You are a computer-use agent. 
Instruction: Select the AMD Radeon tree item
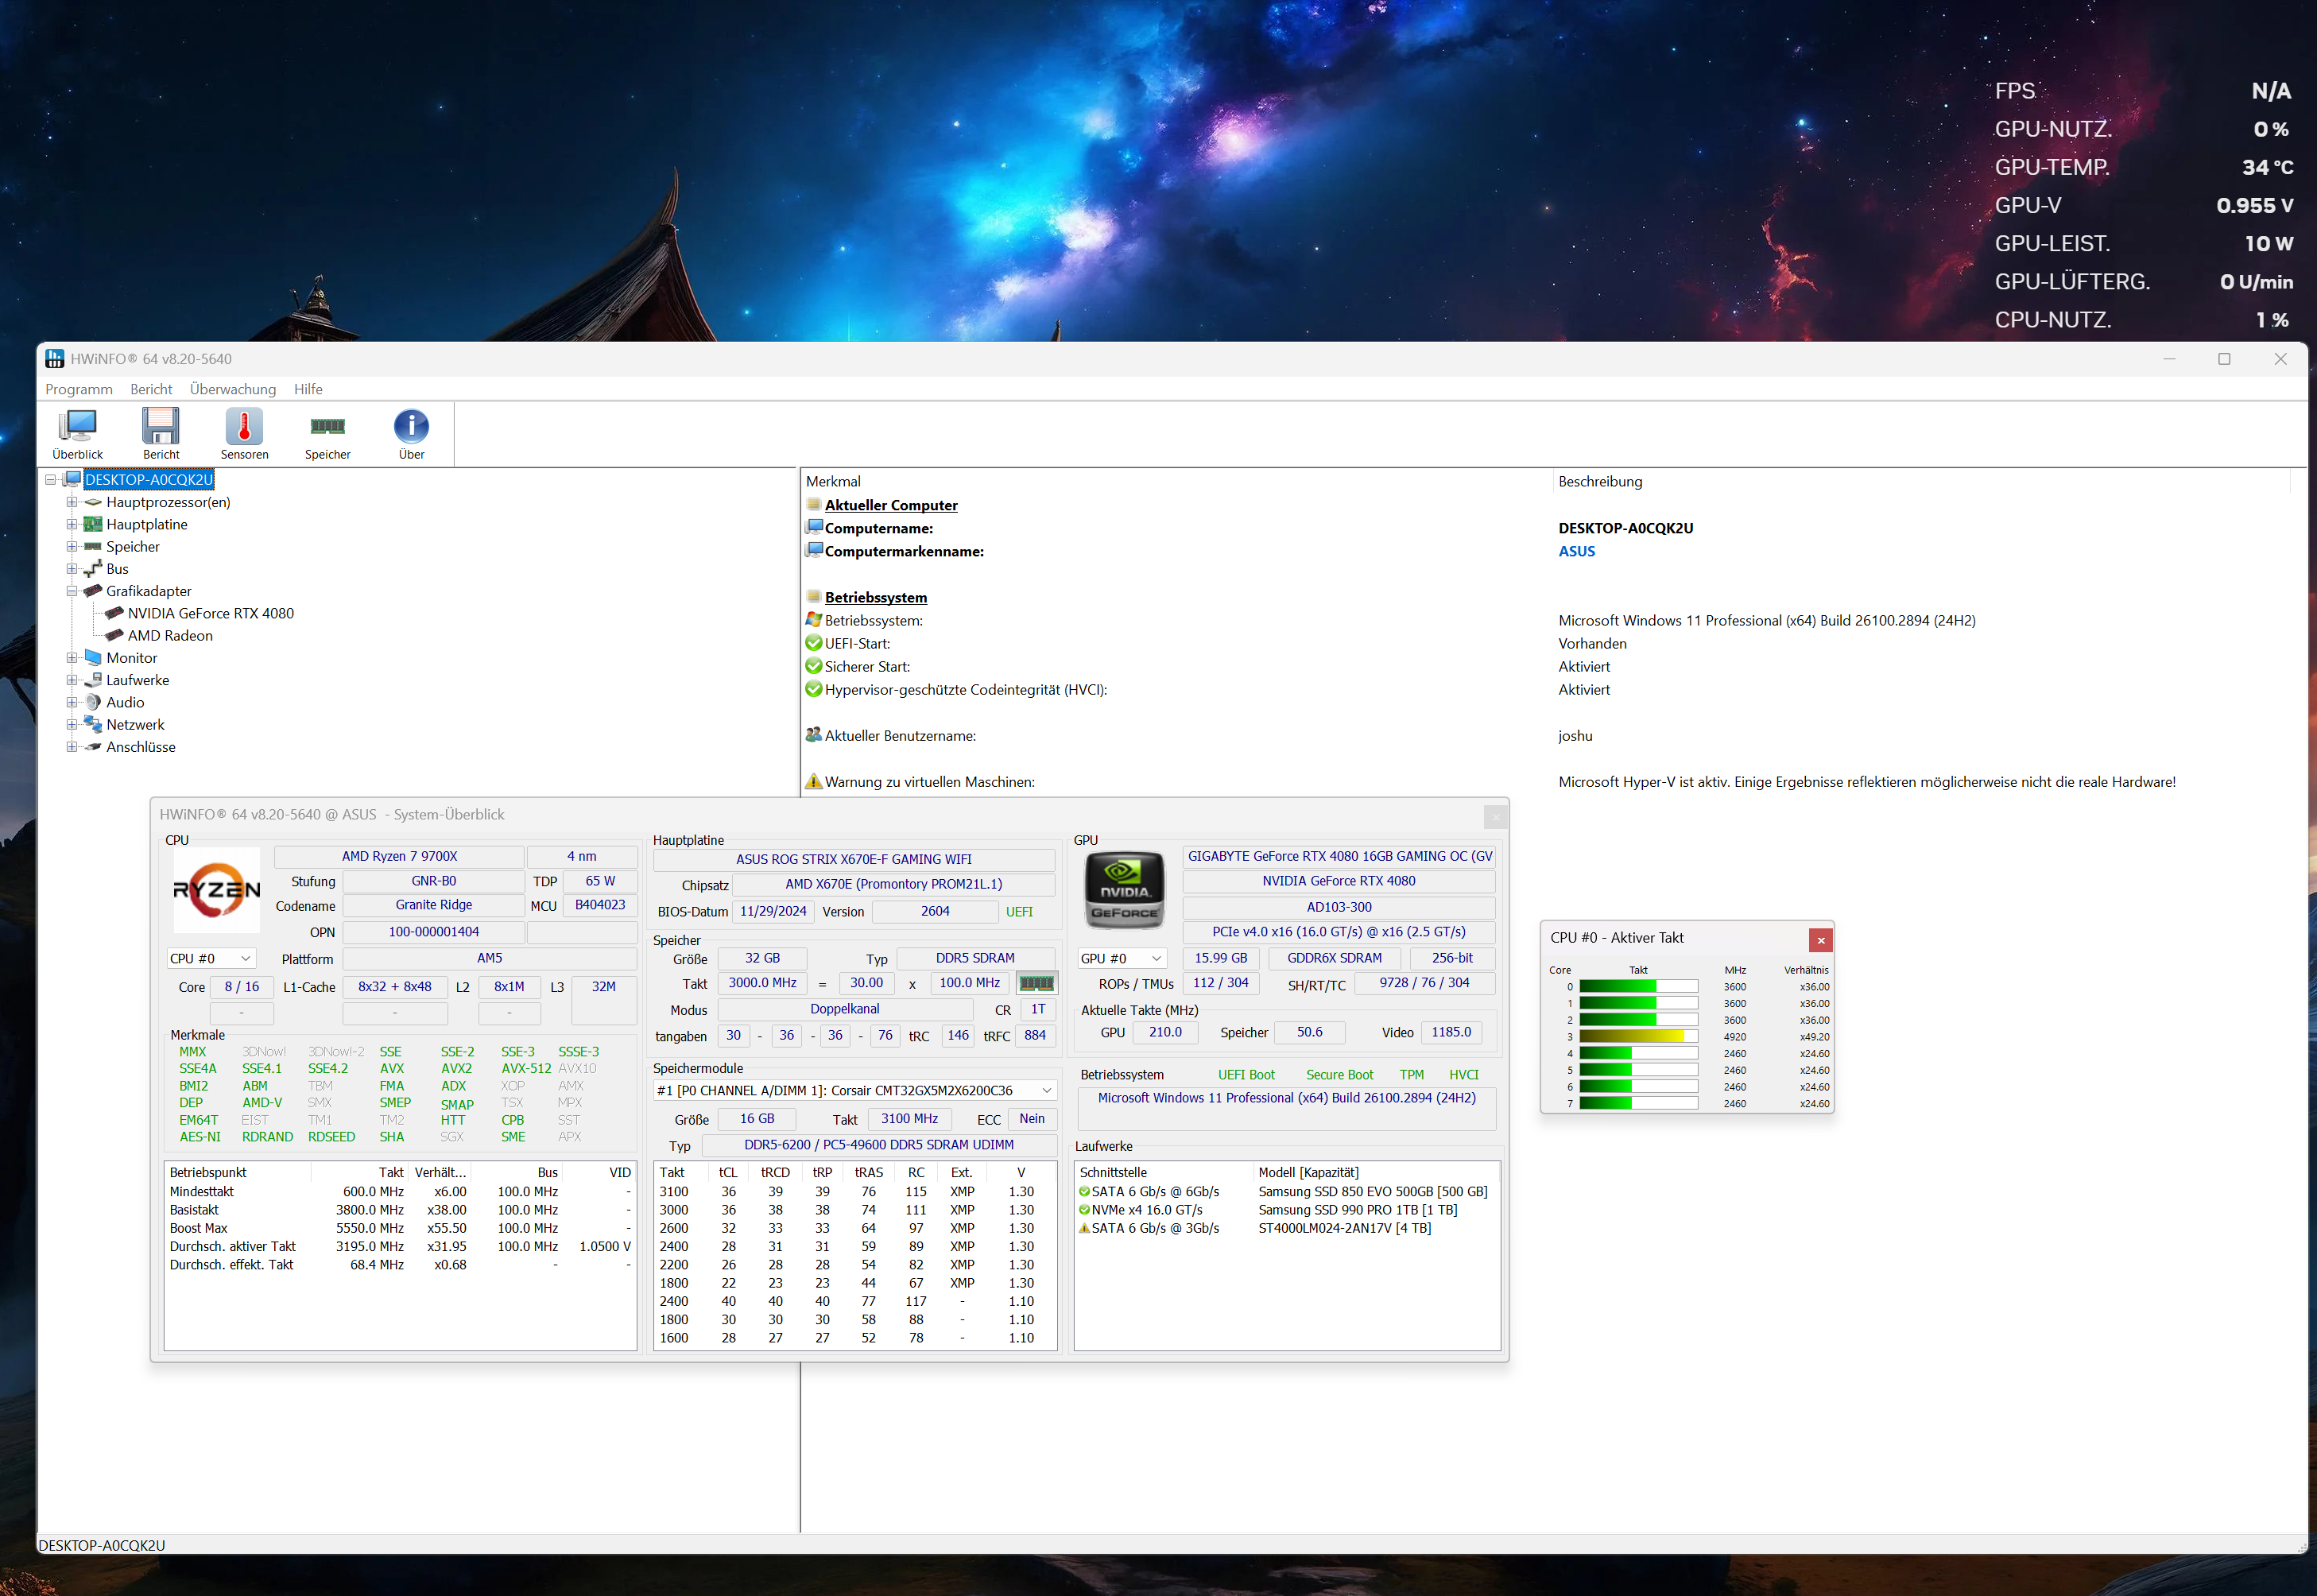pos(170,636)
